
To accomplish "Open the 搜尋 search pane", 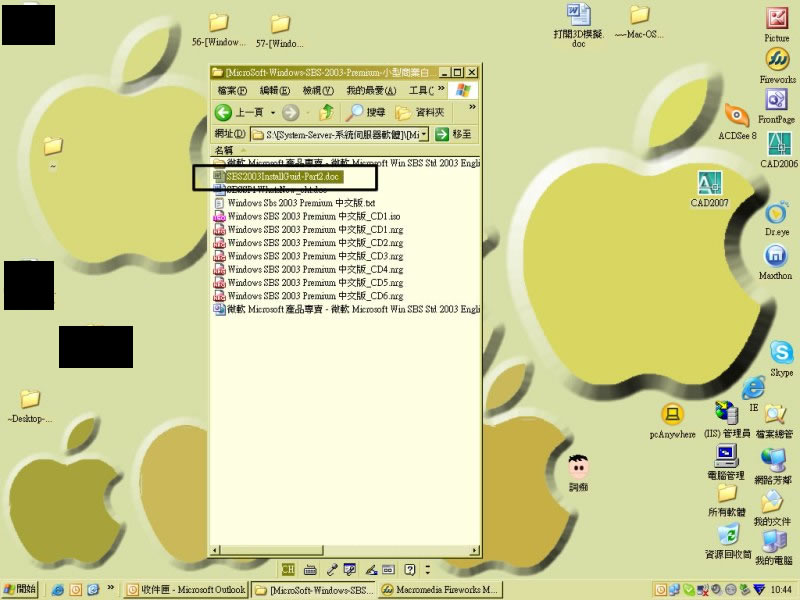I will [365, 112].
